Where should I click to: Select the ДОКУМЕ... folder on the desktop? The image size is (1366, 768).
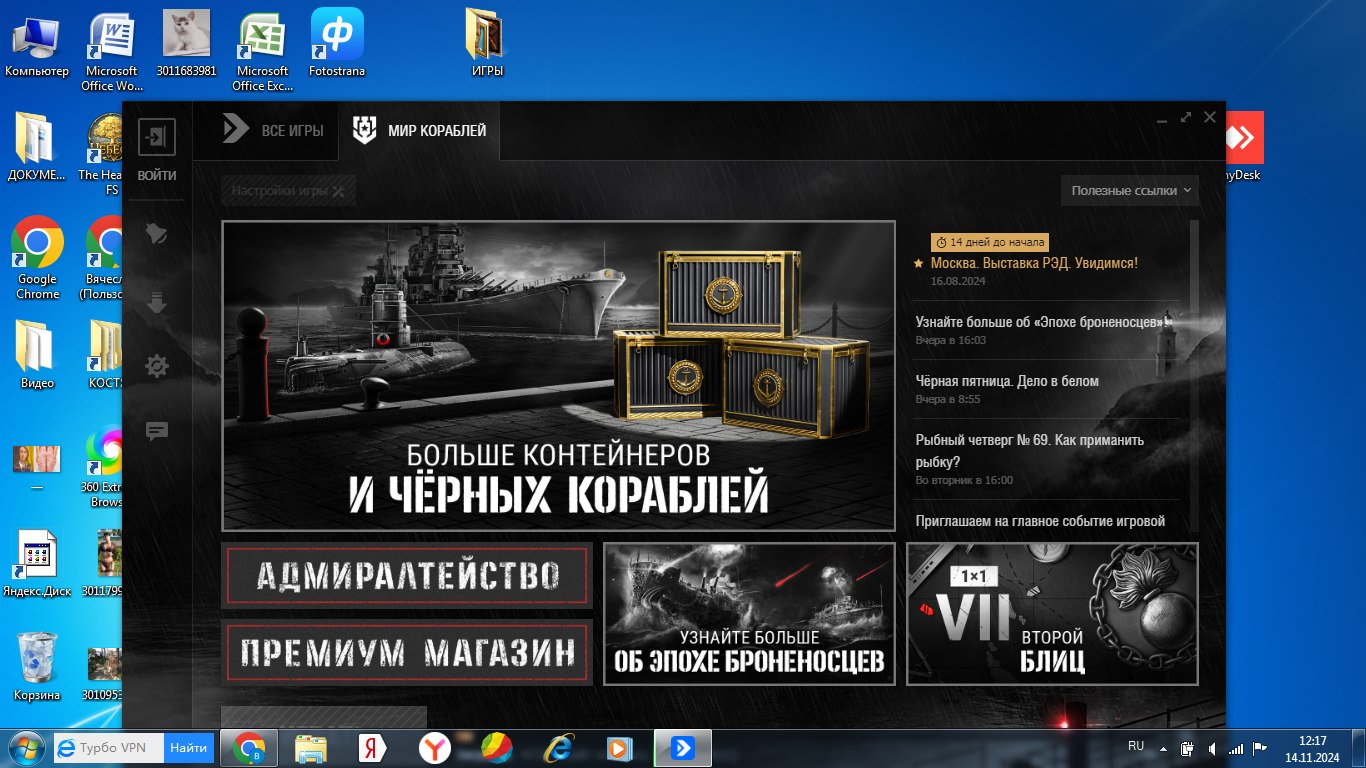pos(37,146)
